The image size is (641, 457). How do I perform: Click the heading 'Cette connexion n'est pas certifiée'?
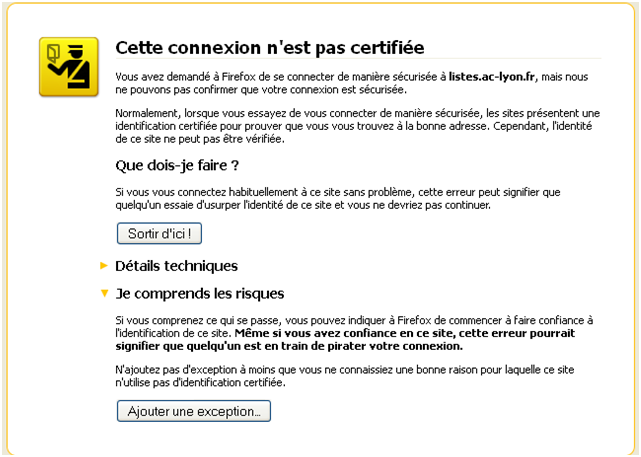pyautogui.click(x=269, y=47)
